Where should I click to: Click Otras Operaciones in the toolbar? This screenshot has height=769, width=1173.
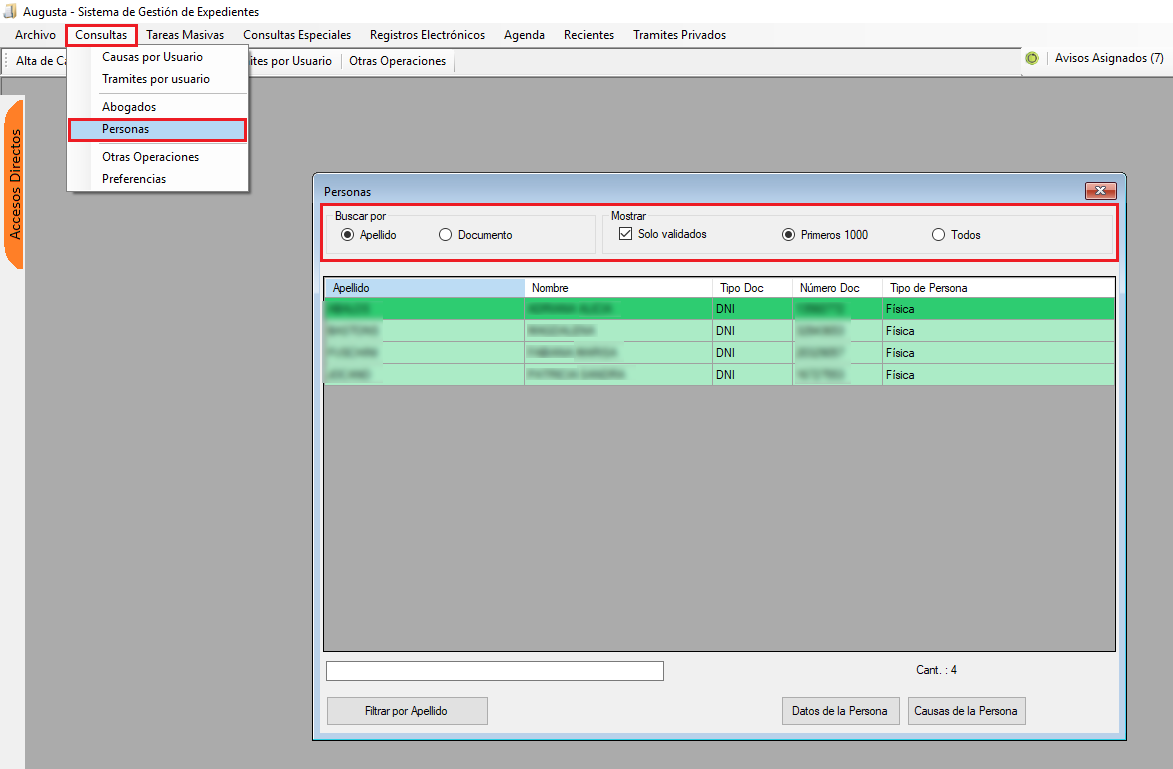point(397,61)
